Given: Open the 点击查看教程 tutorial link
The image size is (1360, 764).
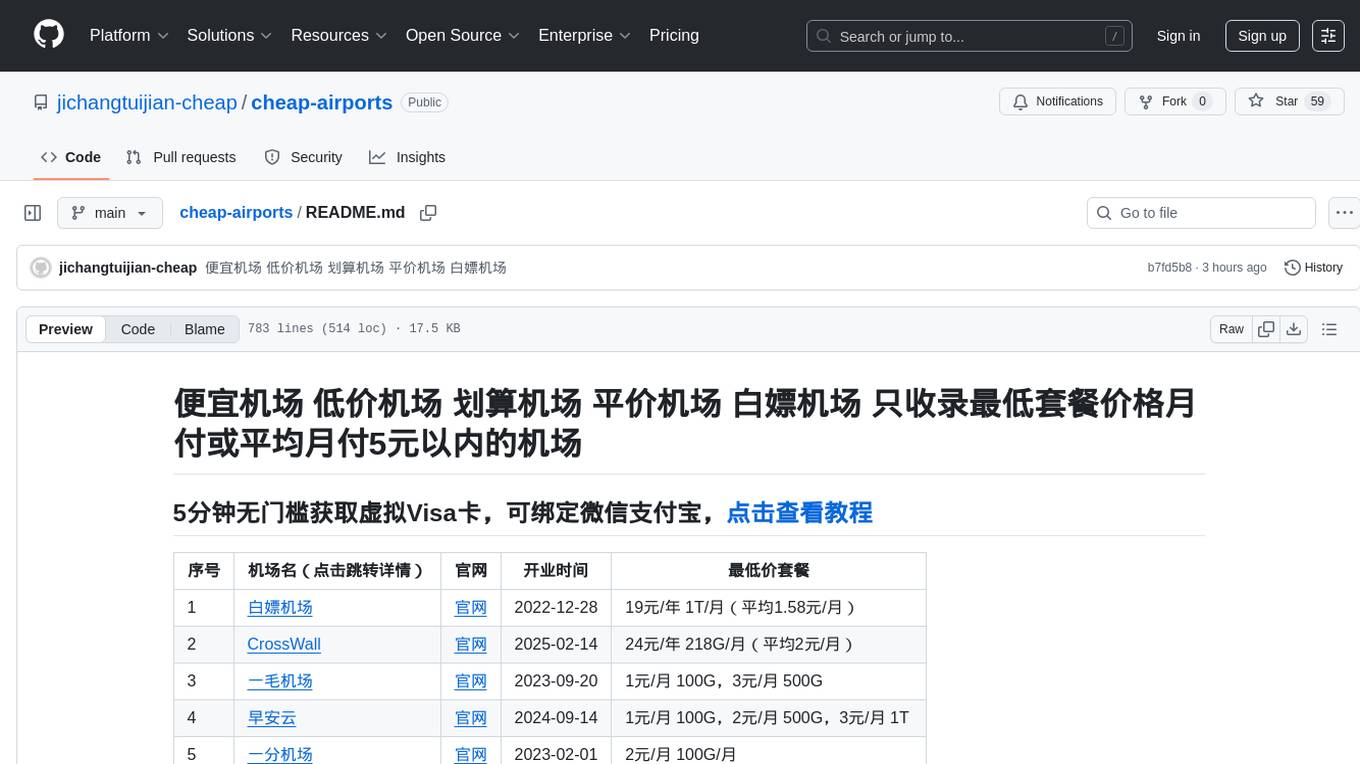Looking at the screenshot, I should [x=799, y=513].
